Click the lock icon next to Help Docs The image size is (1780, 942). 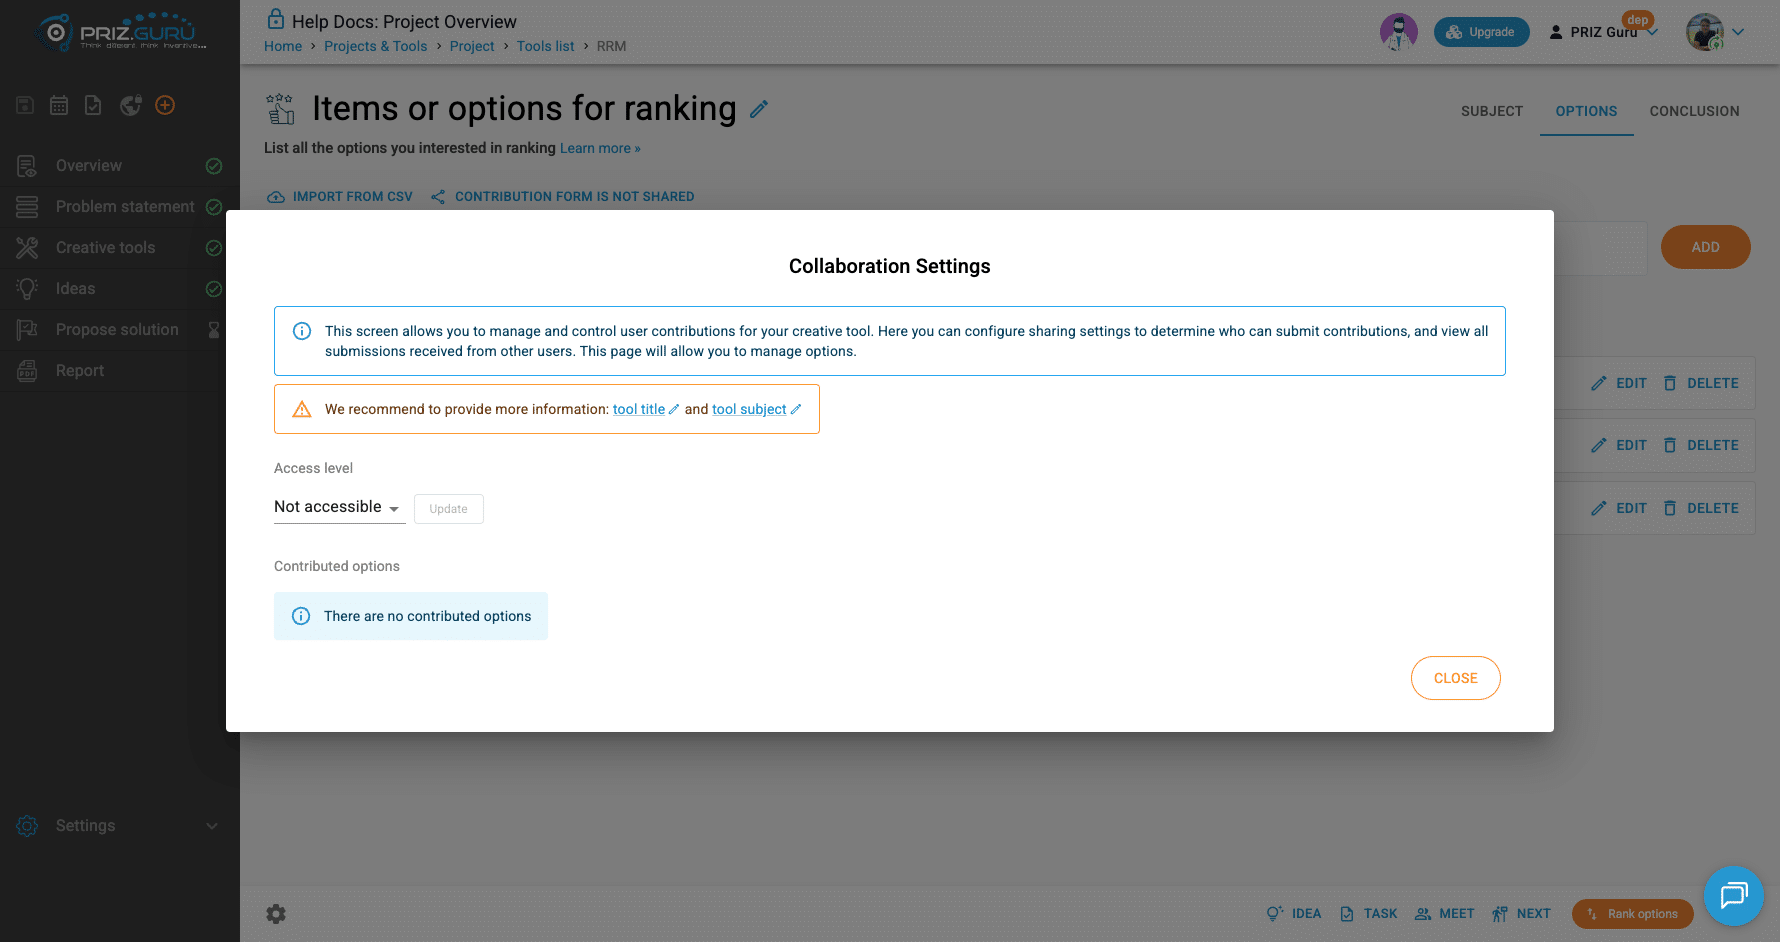click(276, 20)
